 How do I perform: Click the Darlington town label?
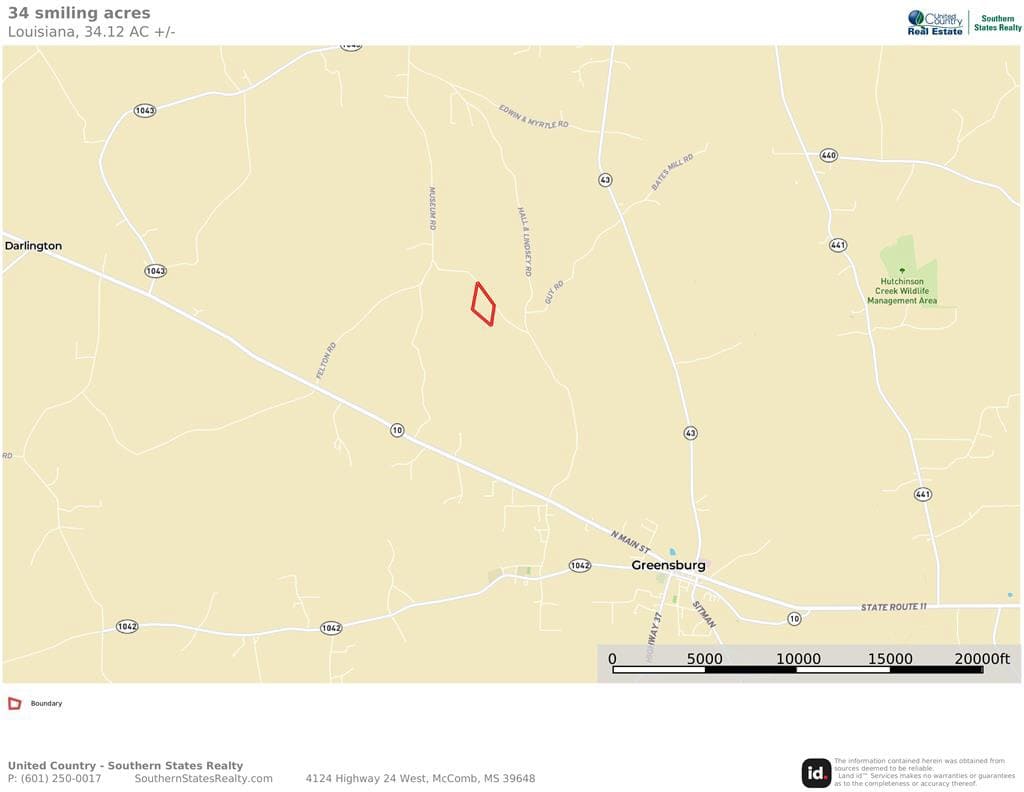point(33,246)
